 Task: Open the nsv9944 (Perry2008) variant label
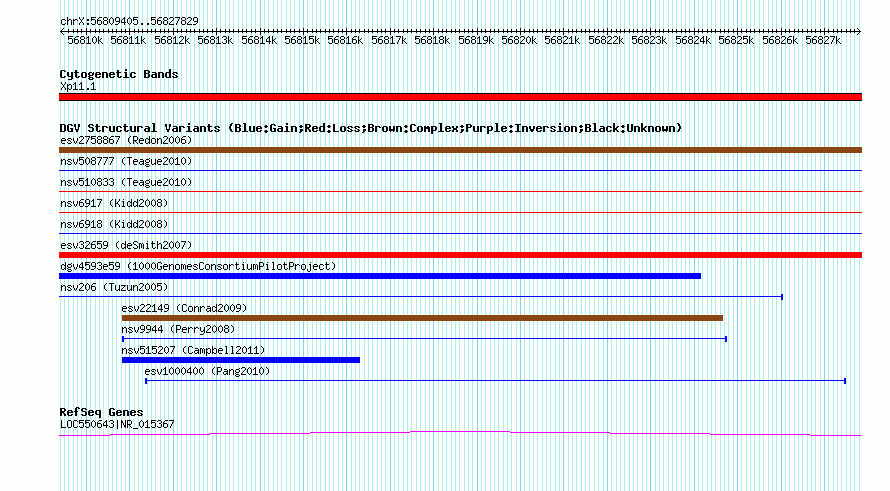coord(178,329)
